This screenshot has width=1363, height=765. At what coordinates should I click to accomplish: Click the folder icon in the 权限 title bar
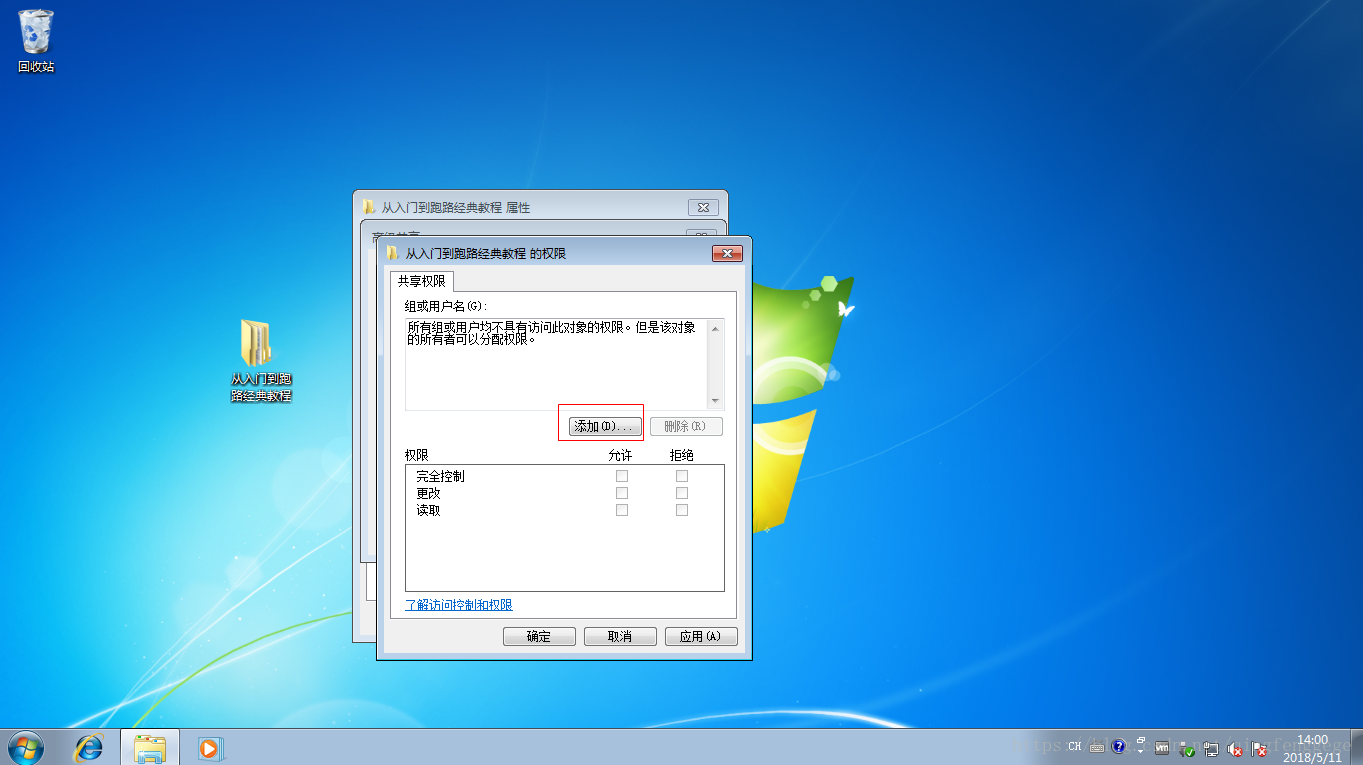pos(393,254)
